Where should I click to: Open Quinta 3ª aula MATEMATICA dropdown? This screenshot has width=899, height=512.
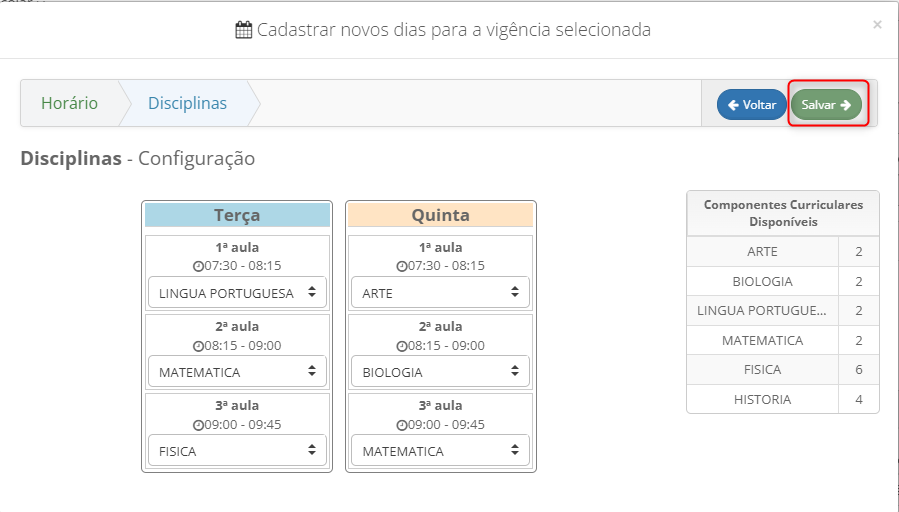(x=440, y=450)
